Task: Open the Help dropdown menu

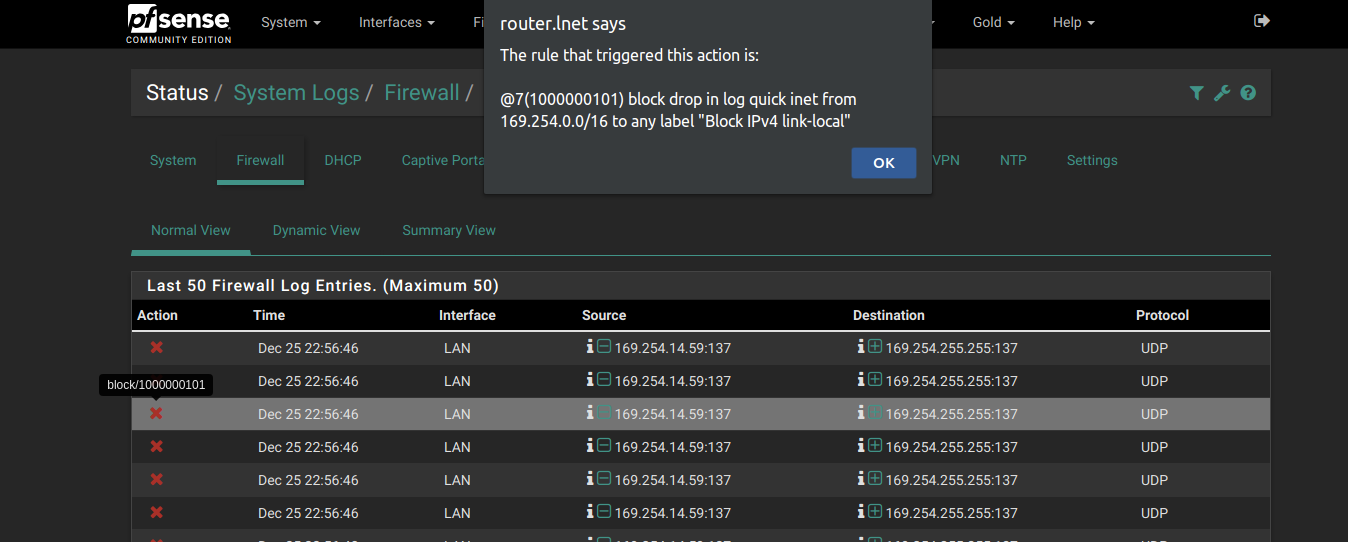Action: click(1073, 22)
